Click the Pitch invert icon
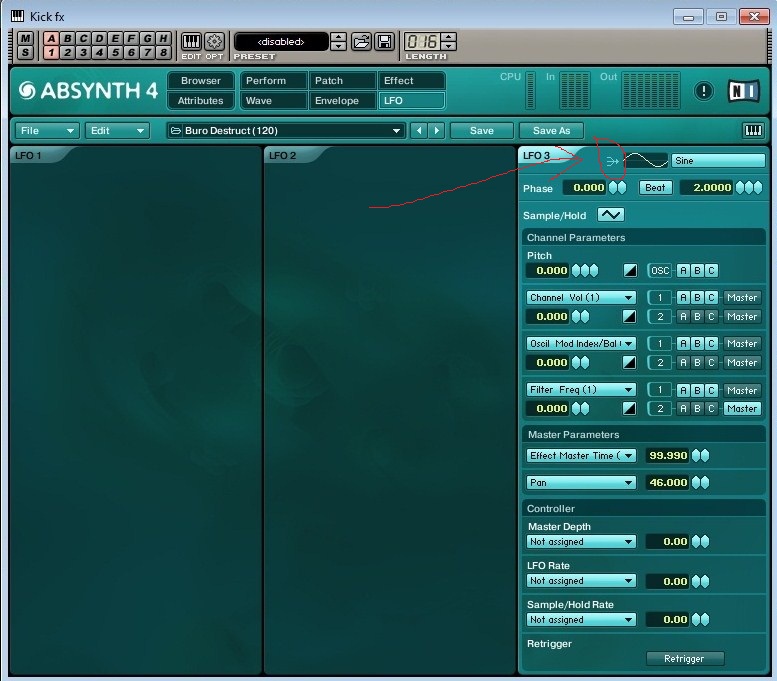 point(630,271)
